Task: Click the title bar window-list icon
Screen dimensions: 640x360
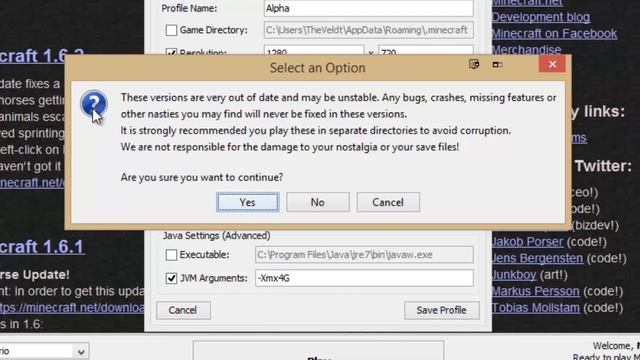Action: coord(474,64)
